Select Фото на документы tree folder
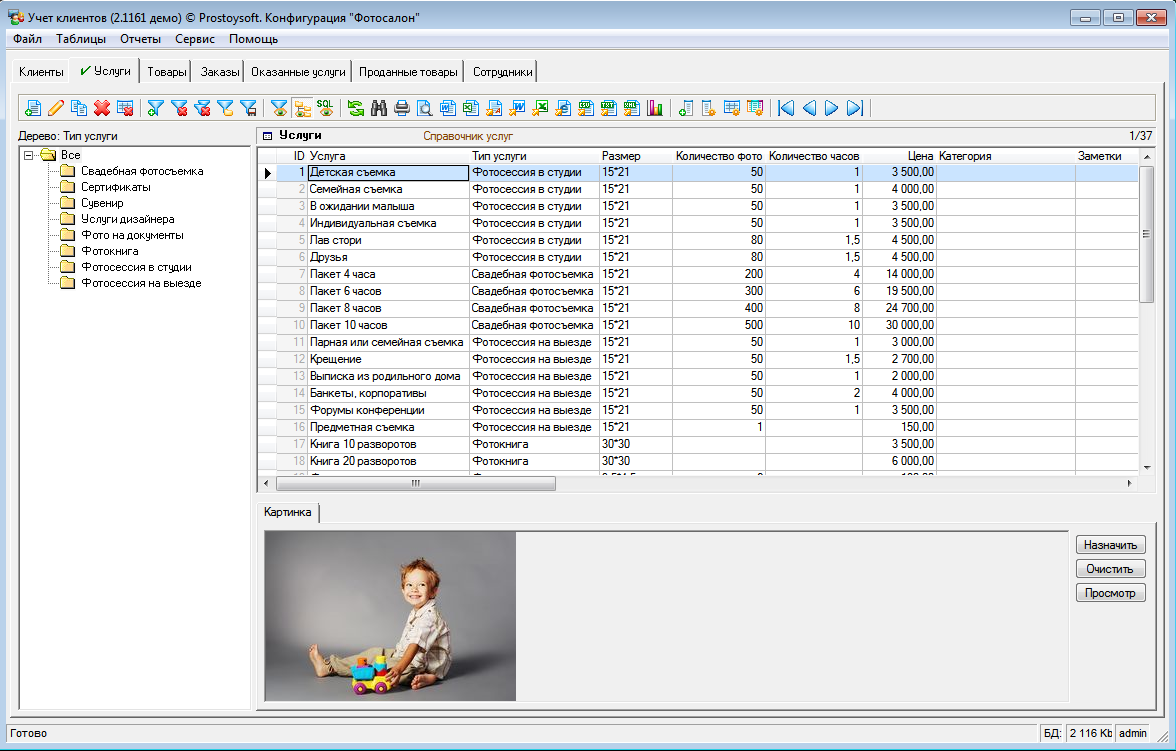This screenshot has height=751, width=1176. 132,235
